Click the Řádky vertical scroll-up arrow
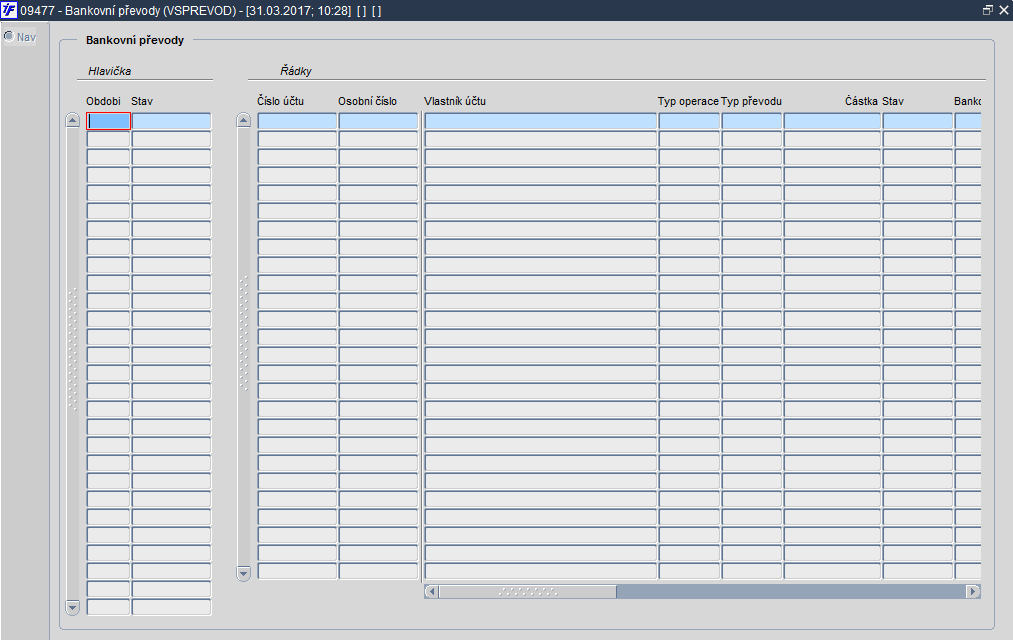The width and height of the screenshot is (1013, 640). coord(244,121)
